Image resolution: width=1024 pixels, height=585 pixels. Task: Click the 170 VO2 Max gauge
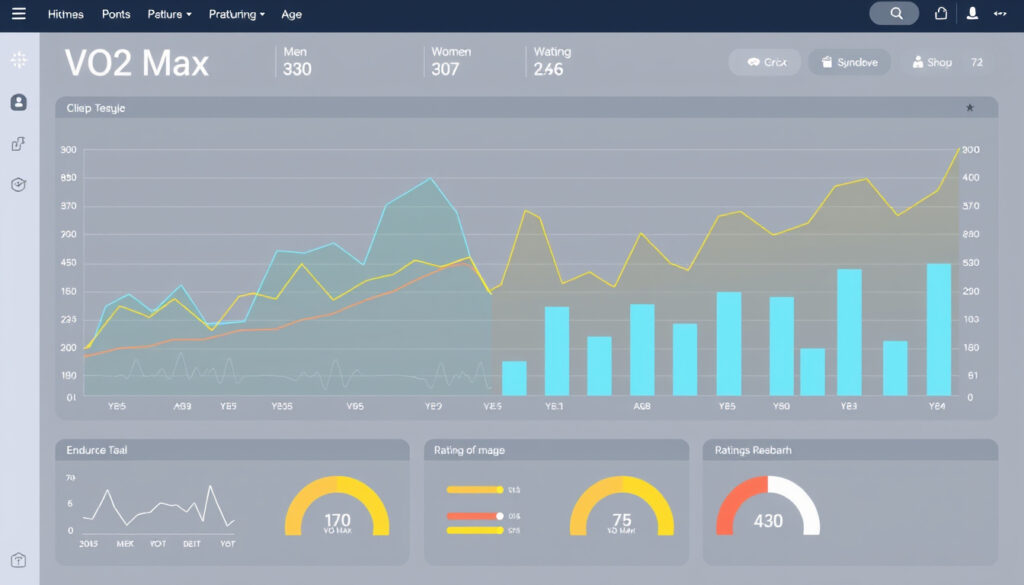[x=337, y=507]
